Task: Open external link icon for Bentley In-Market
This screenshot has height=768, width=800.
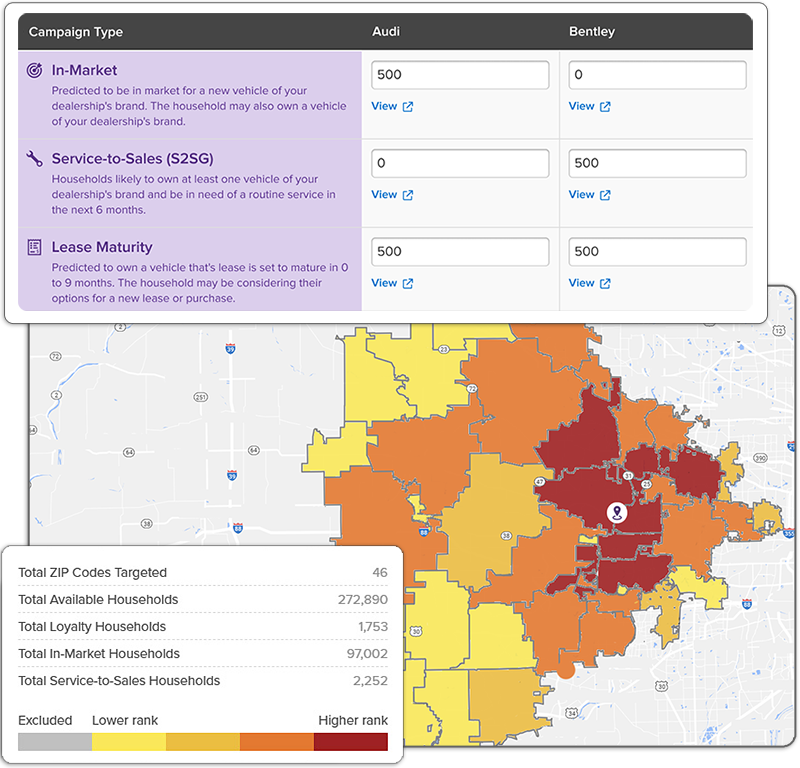Action: 605,107
